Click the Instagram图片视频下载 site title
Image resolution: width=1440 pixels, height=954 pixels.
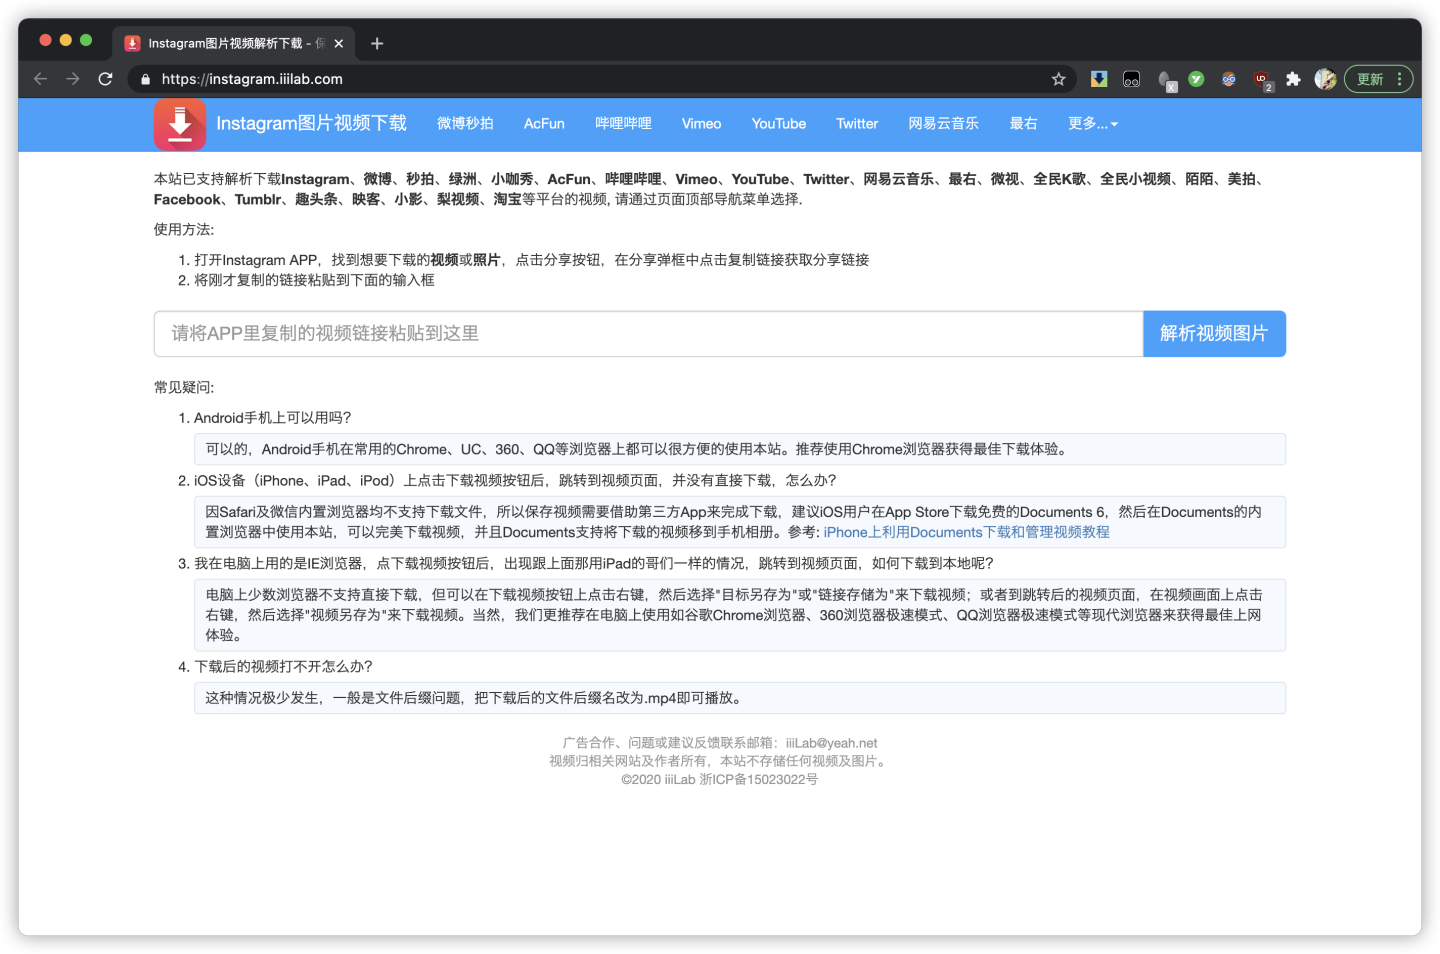pos(311,123)
